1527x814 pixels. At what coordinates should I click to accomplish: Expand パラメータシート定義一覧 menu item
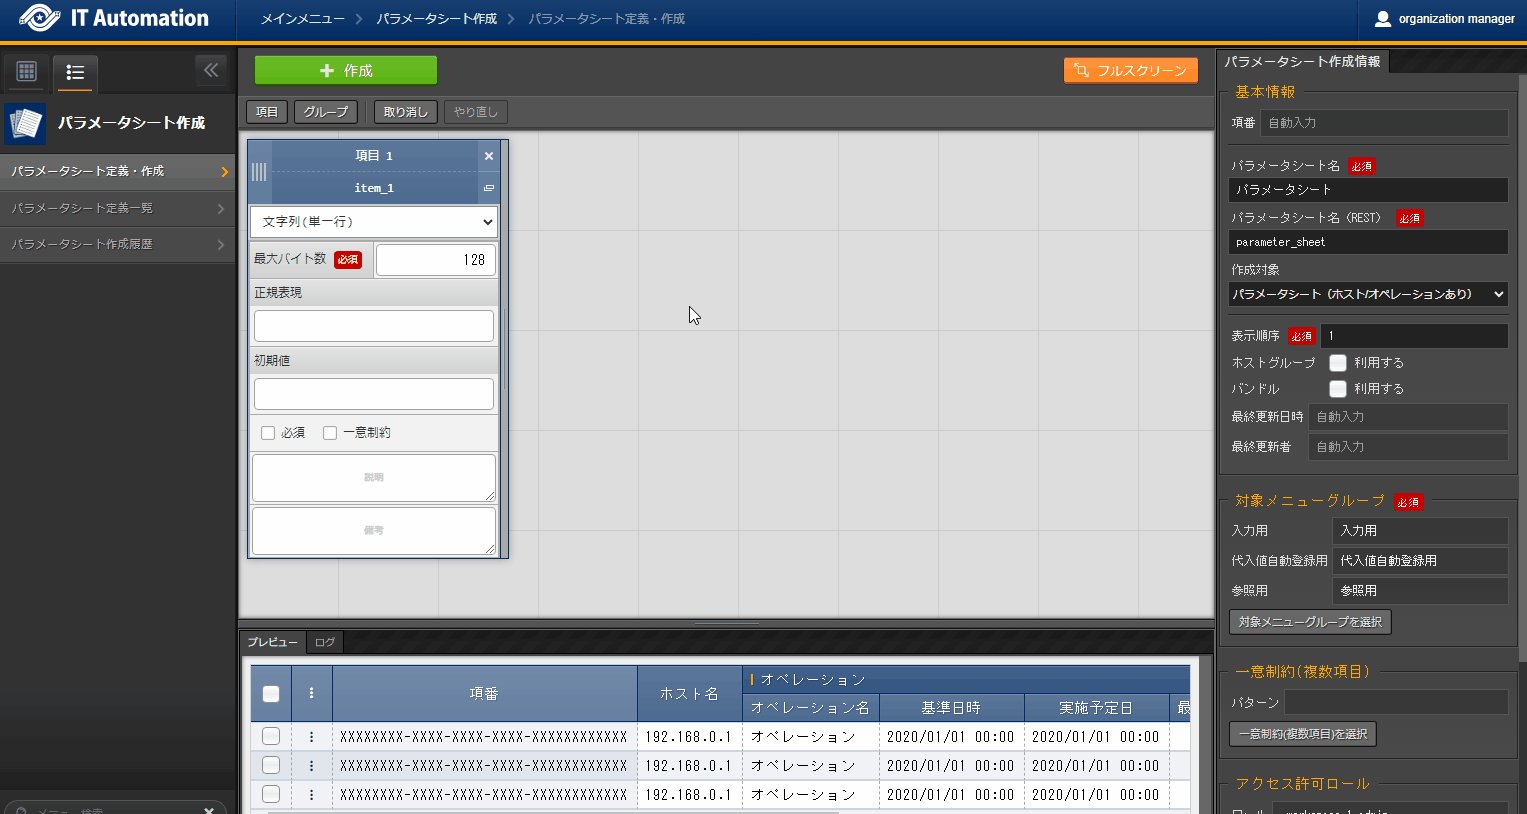(x=117, y=208)
